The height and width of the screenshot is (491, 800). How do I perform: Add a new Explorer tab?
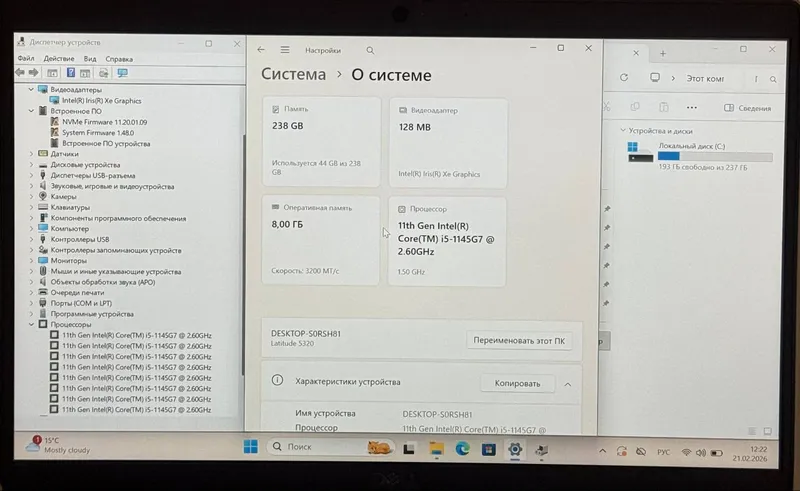coord(663,53)
